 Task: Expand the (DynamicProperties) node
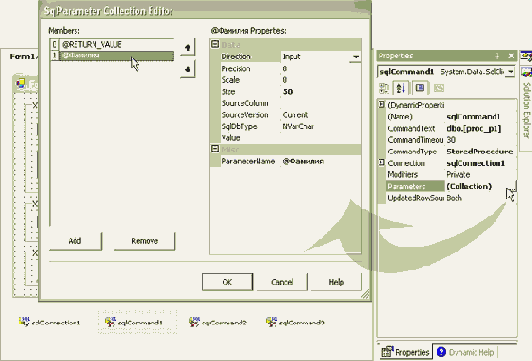click(382, 104)
